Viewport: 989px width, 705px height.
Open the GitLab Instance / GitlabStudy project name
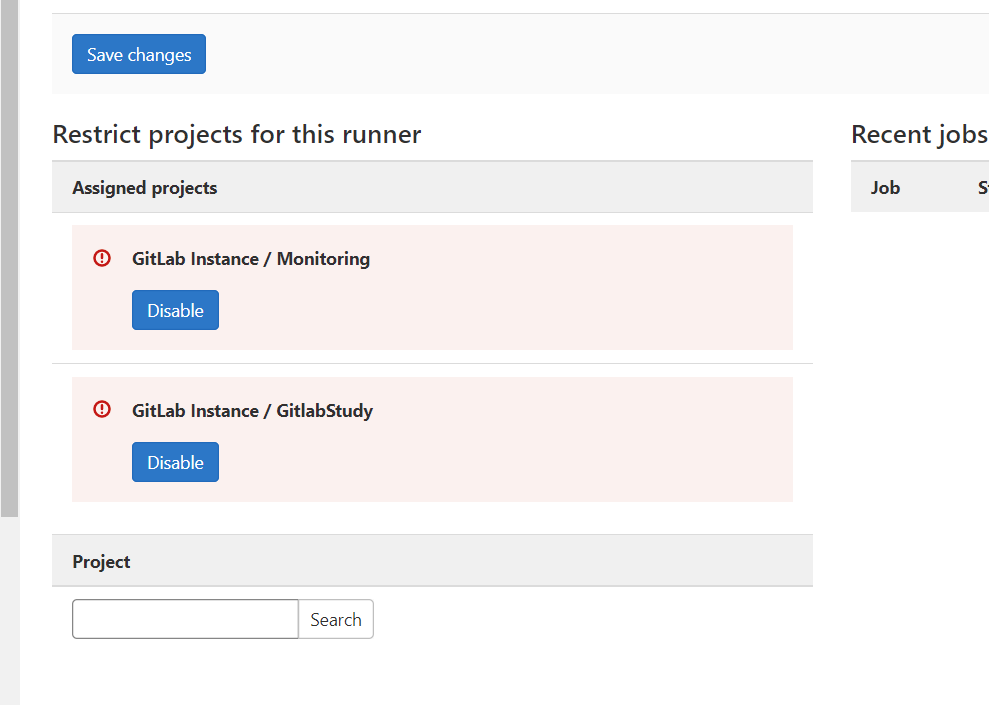pos(253,410)
